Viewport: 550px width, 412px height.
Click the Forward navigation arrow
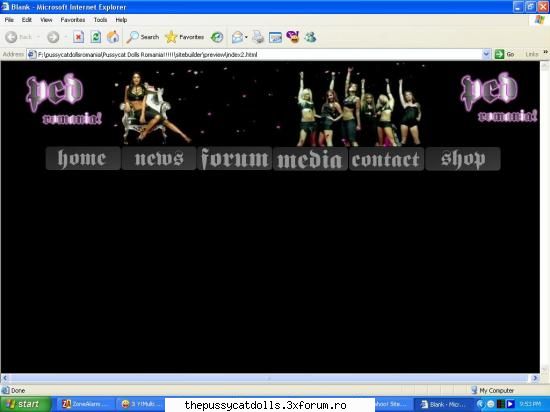[53, 37]
